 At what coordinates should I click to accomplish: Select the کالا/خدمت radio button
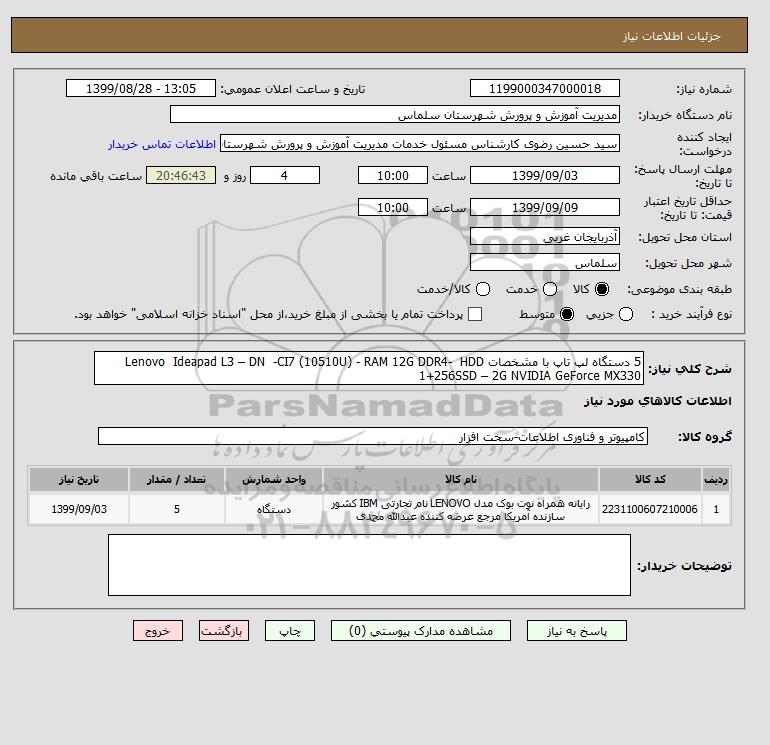tap(483, 289)
